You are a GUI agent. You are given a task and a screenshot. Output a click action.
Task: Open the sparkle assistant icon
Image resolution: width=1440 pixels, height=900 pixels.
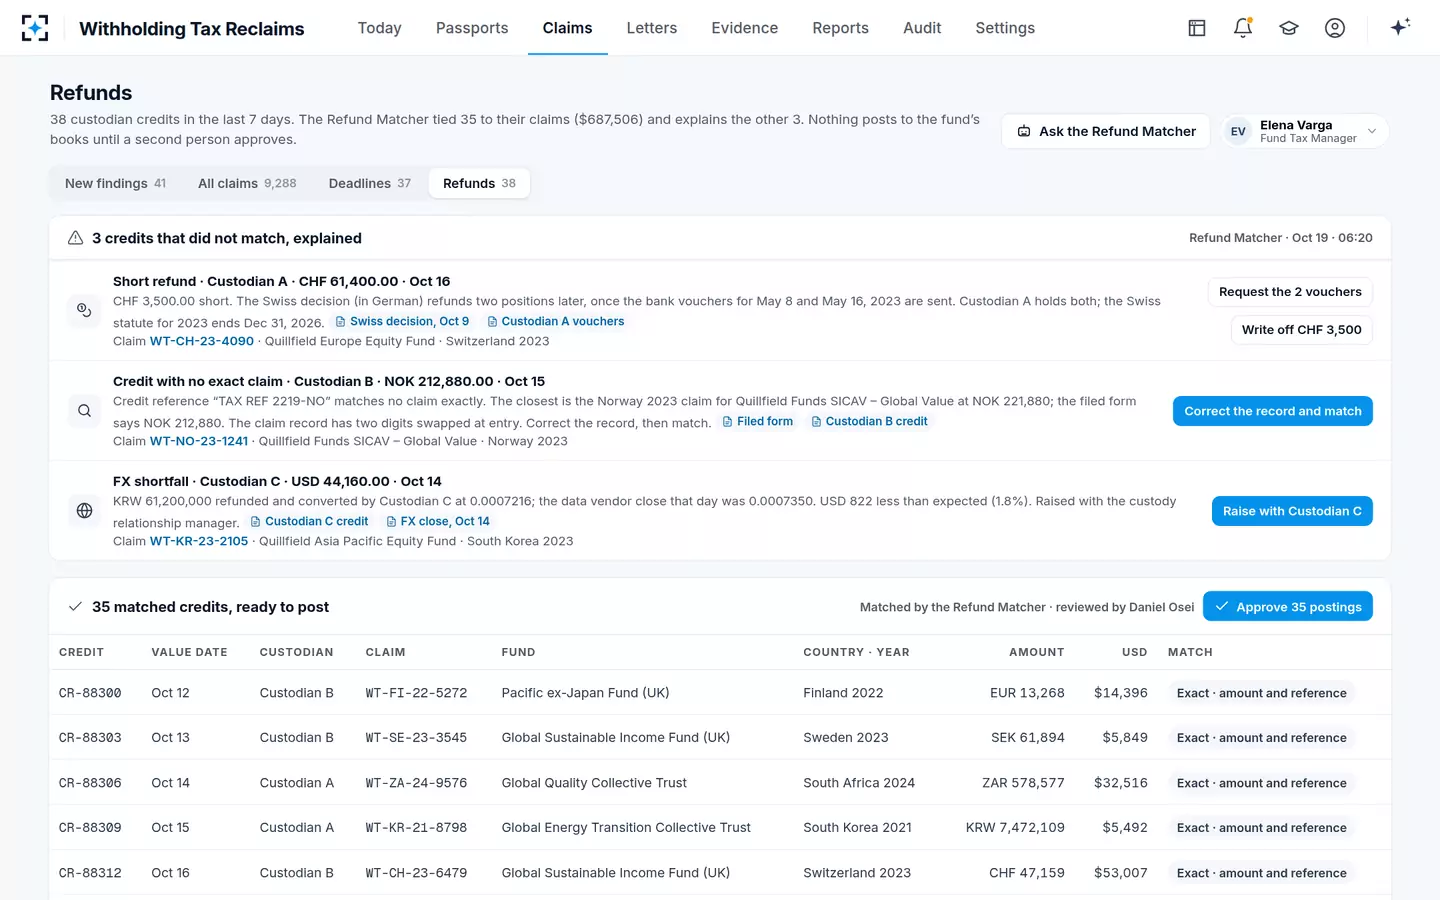1400,27
